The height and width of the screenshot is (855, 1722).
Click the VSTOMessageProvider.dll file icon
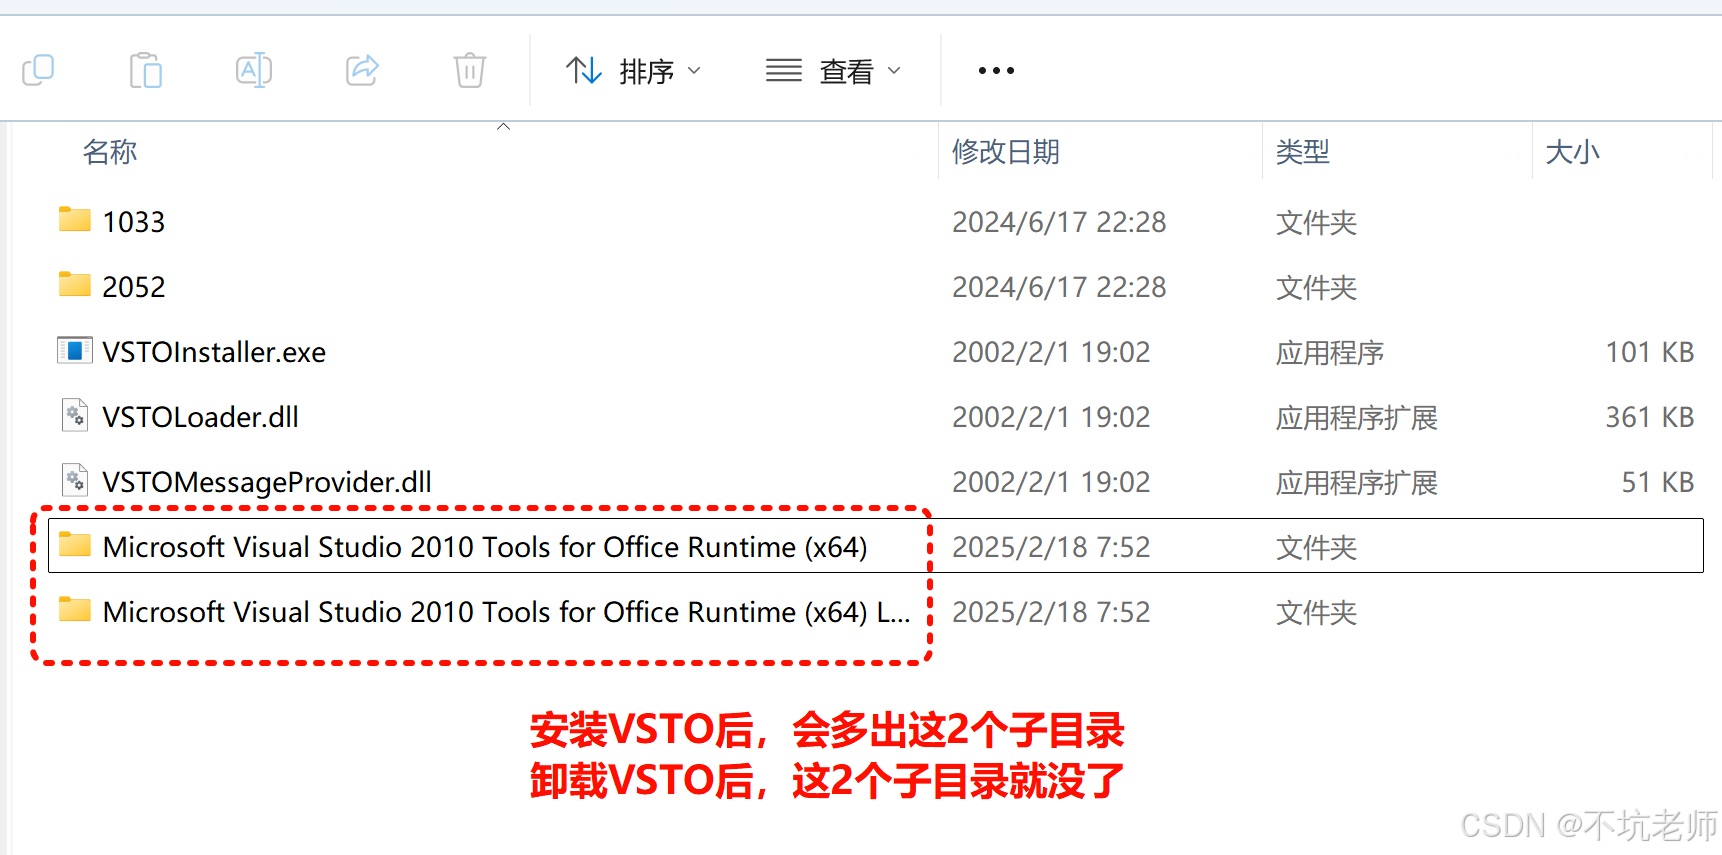(75, 480)
